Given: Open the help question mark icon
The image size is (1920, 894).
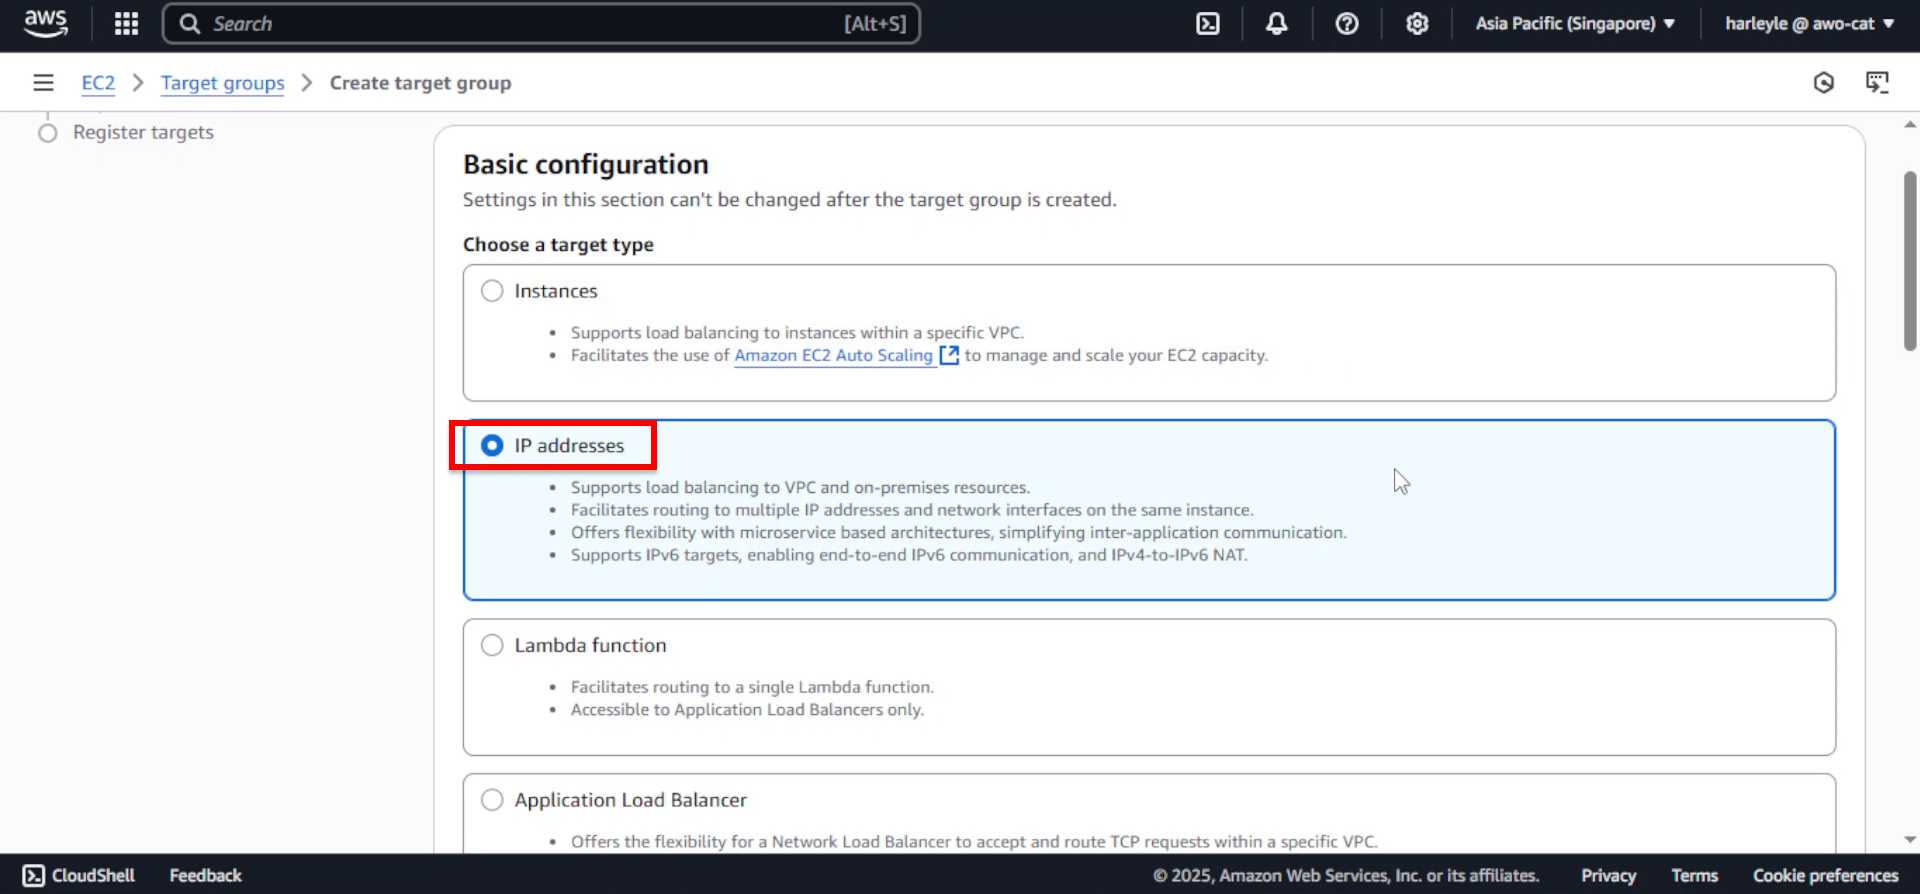Looking at the screenshot, I should pyautogui.click(x=1346, y=23).
